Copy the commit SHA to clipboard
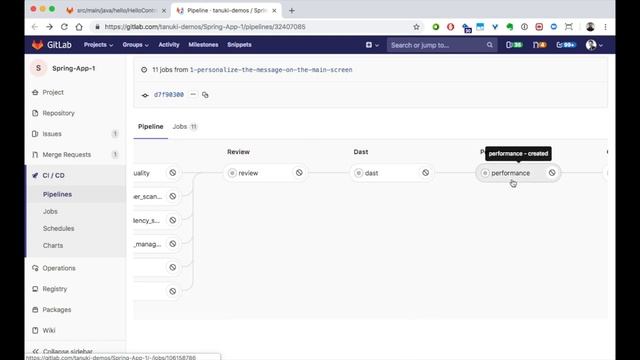This screenshot has width=640, height=360. coord(205,95)
